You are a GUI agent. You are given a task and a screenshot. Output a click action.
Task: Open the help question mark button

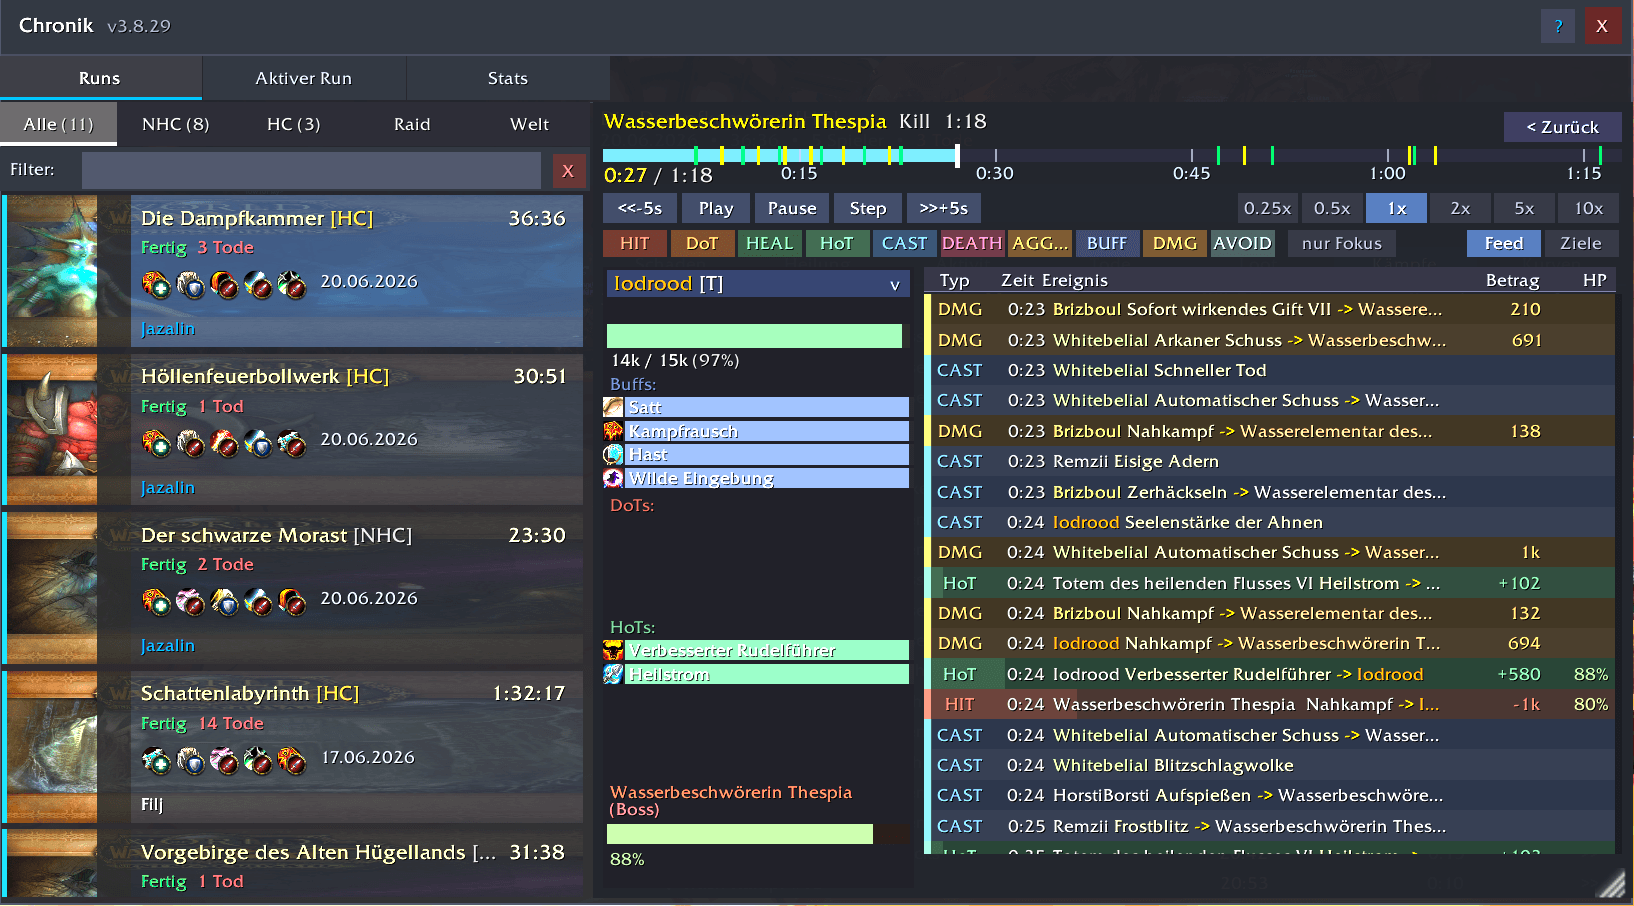point(1558,26)
